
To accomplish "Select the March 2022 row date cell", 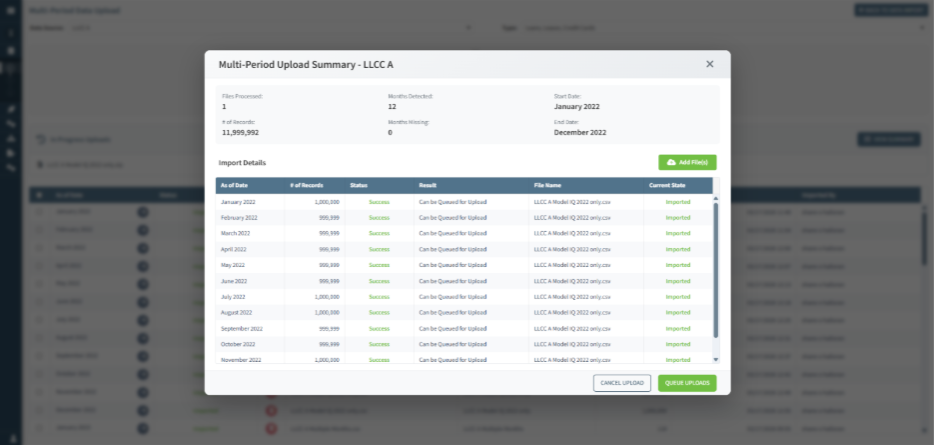I will [x=236, y=234].
